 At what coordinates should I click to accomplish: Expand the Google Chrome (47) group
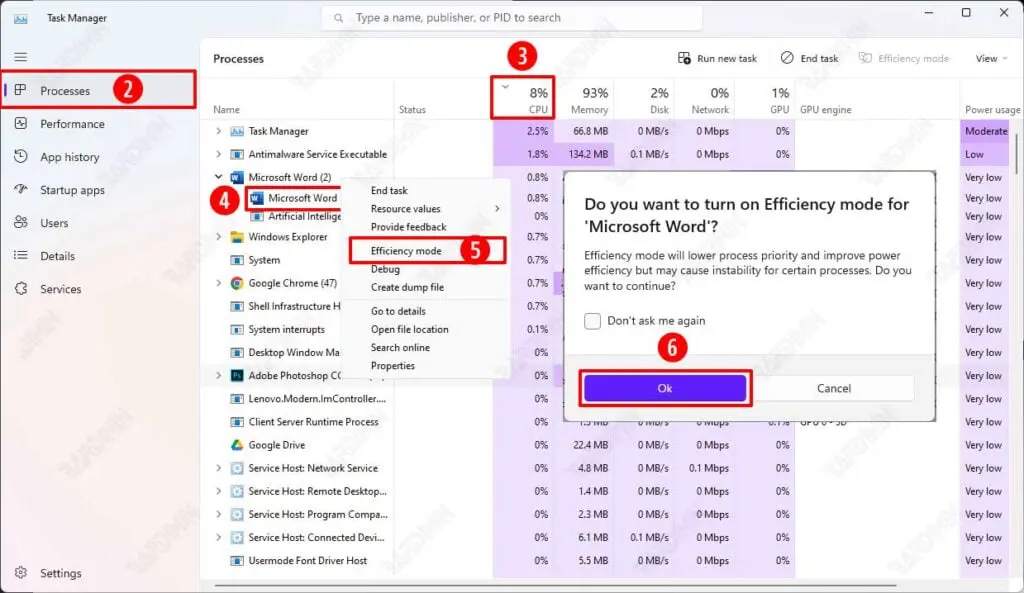[219, 283]
